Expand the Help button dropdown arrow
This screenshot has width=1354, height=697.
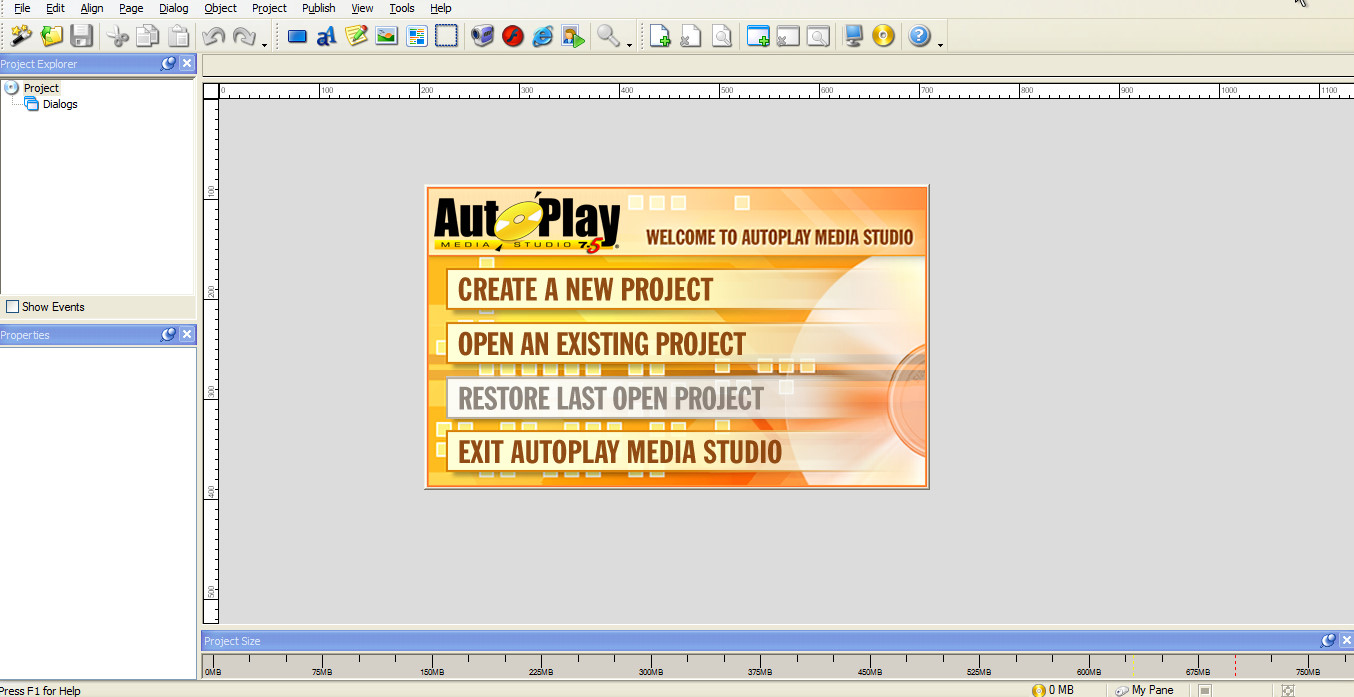[940, 44]
